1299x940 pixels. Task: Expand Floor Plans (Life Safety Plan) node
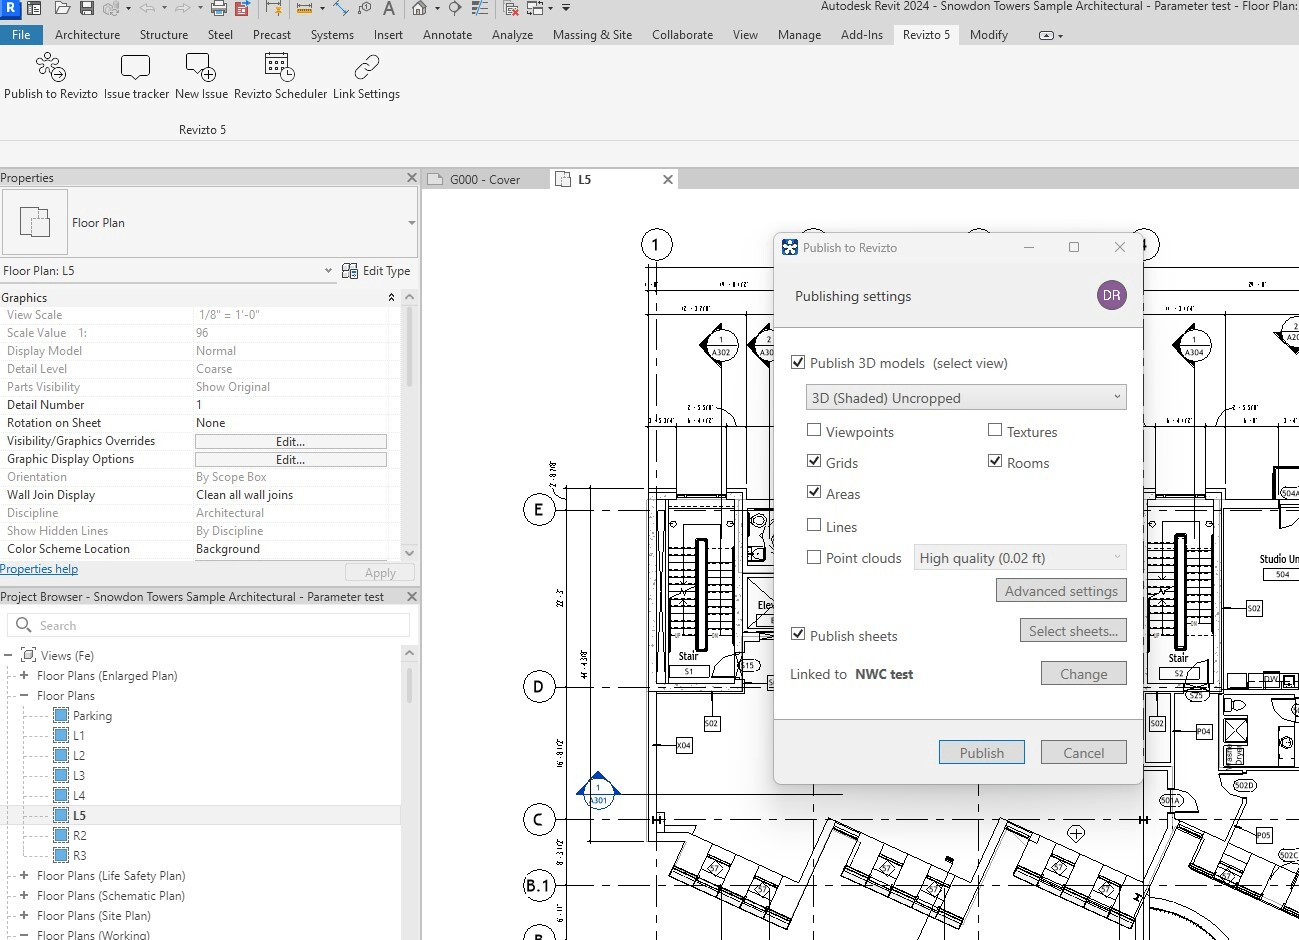point(24,876)
